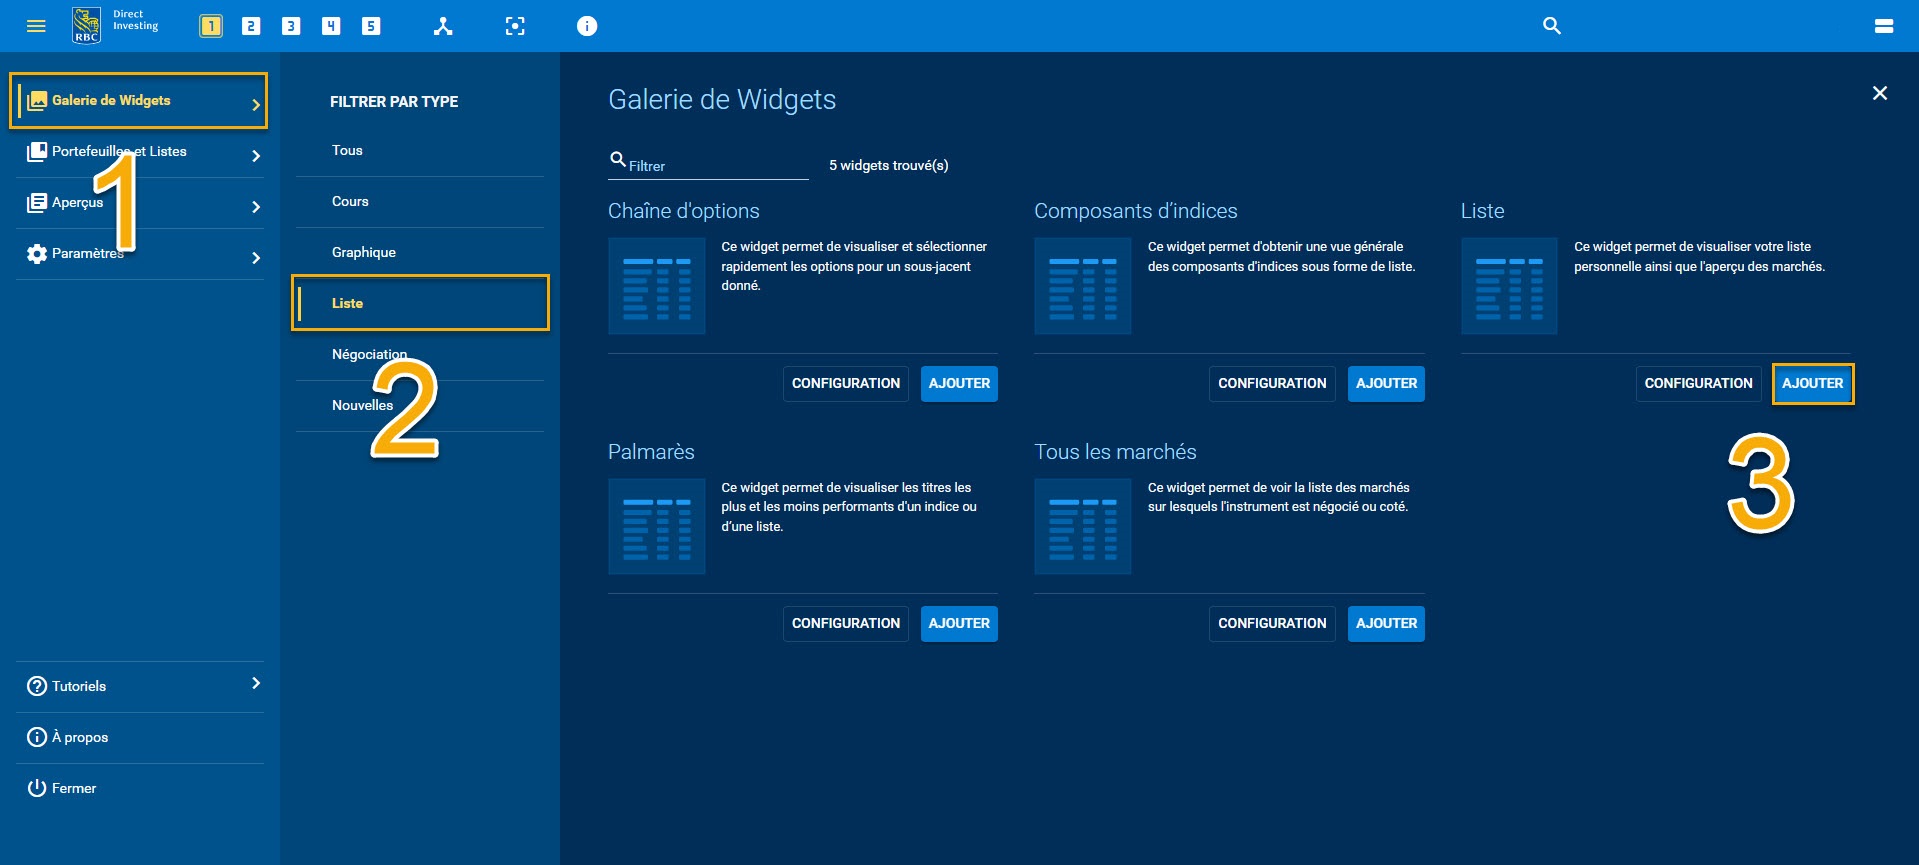Click the network hierarchy icon in top bar

point(443,26)
